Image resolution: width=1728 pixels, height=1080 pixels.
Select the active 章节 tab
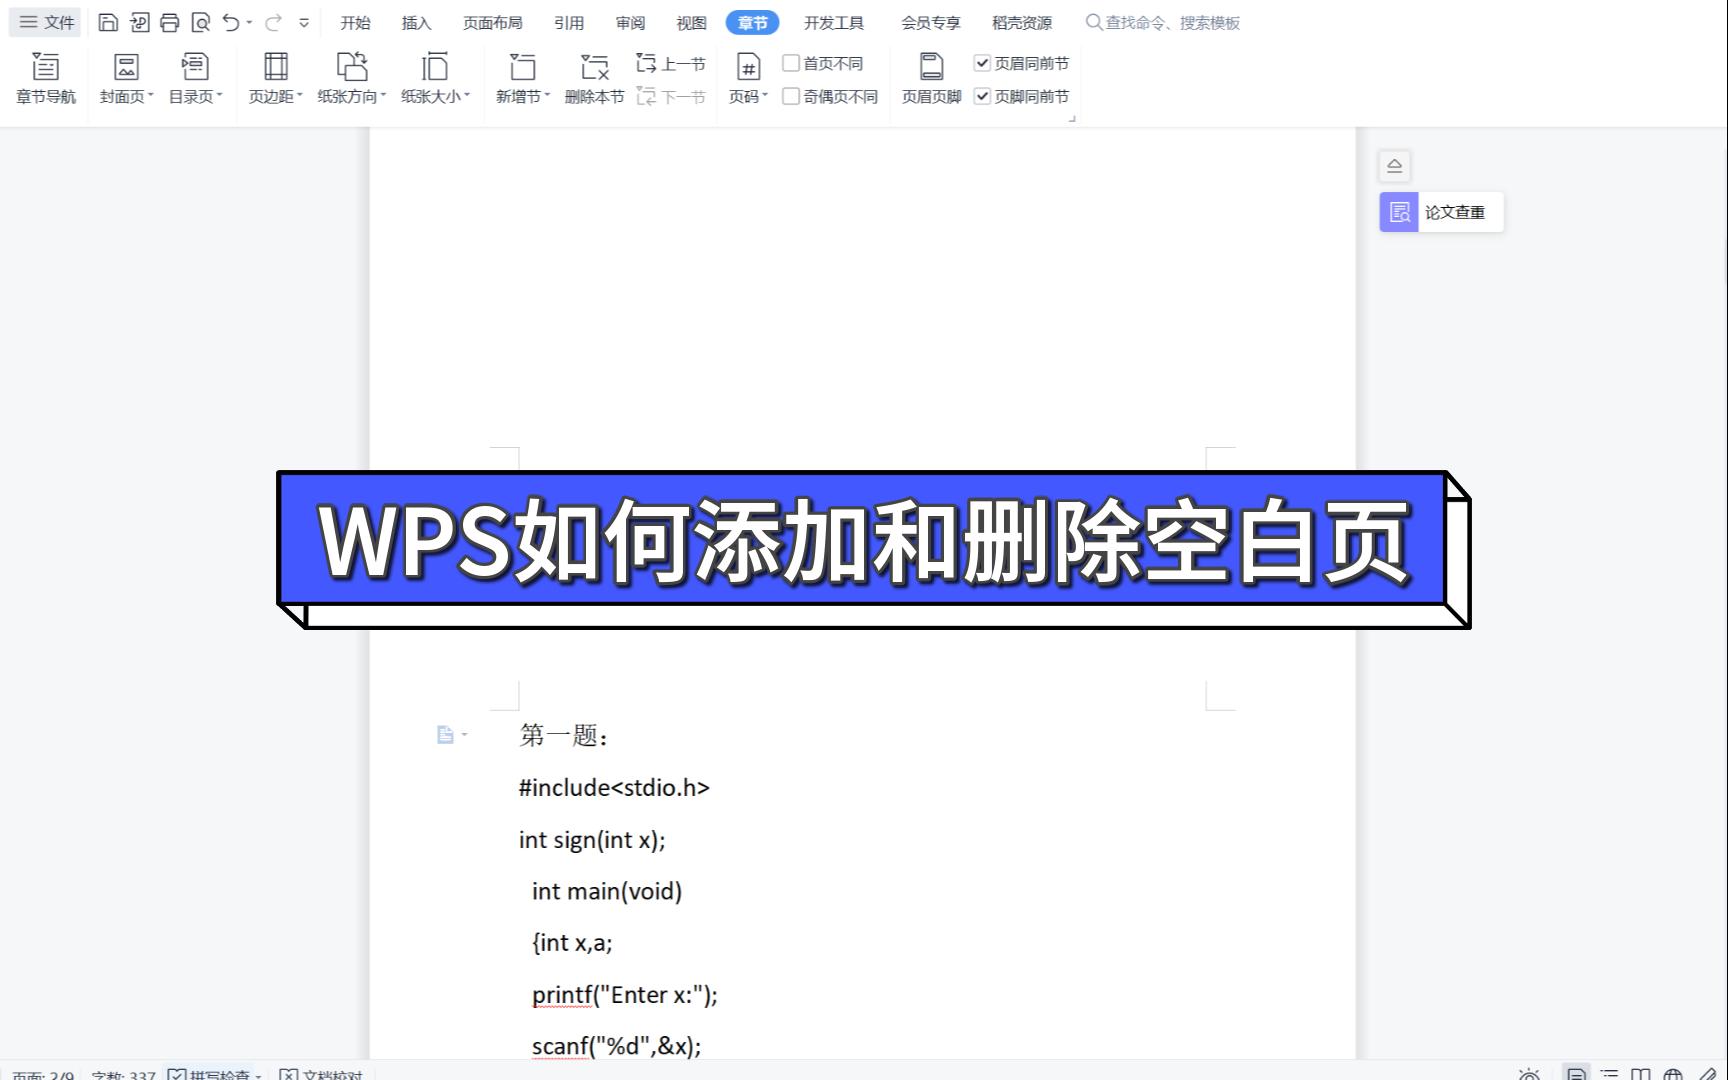pos(752,22)
